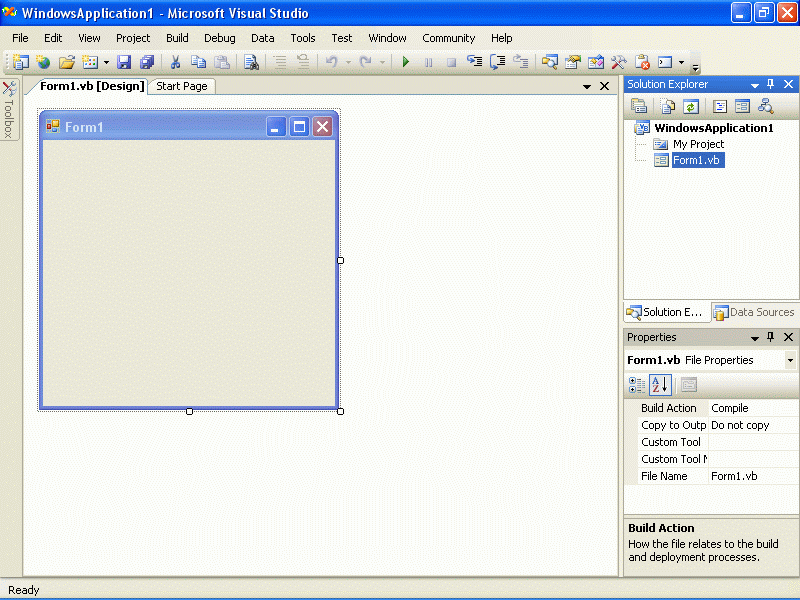Screen dimensions: 800x600
Task: Select the Solution E... panel tab
Action: (665, 312)
